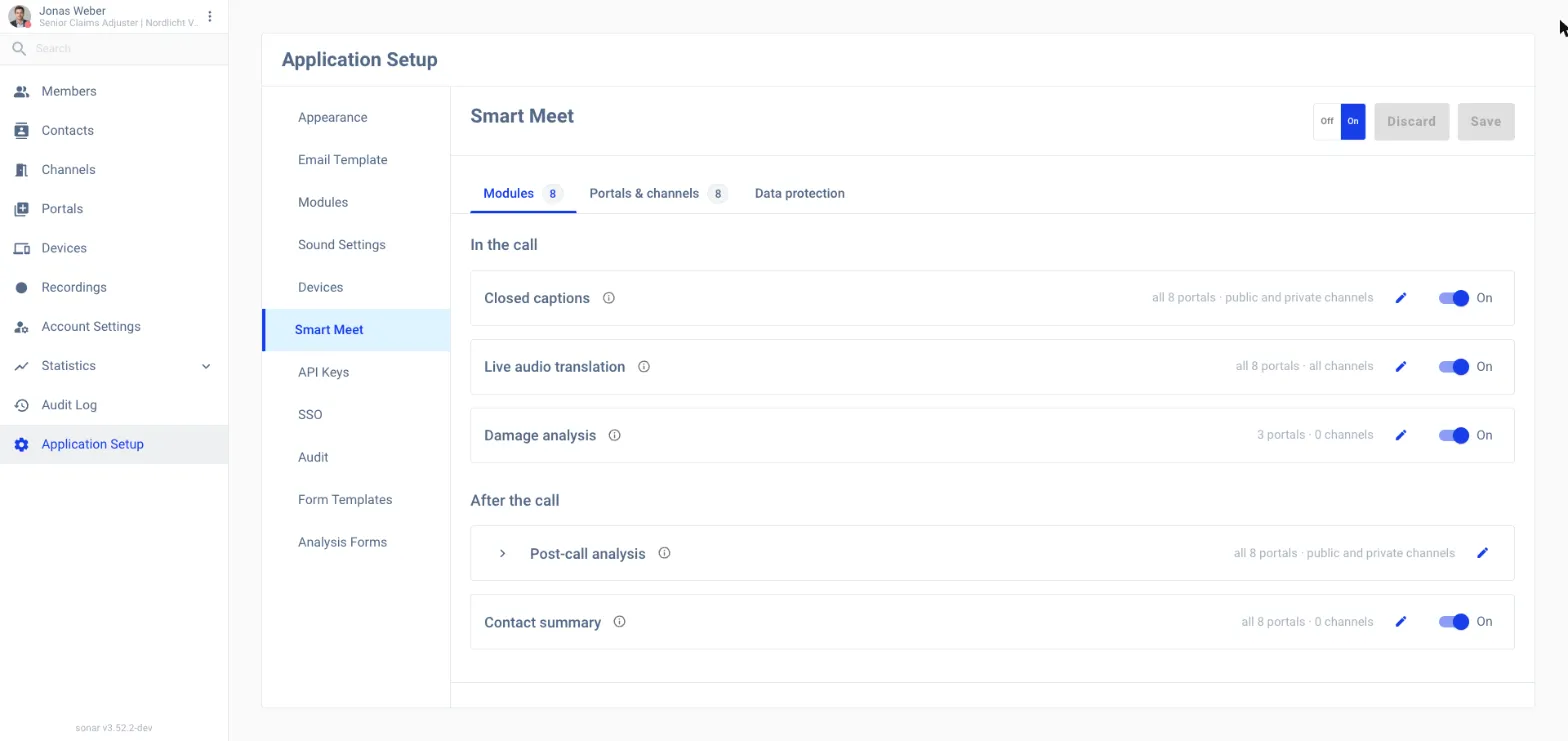Image resolution: width=1568 pixels, height=741 pixels.
Task: Switch to the Modules tab
Action: 523,194
